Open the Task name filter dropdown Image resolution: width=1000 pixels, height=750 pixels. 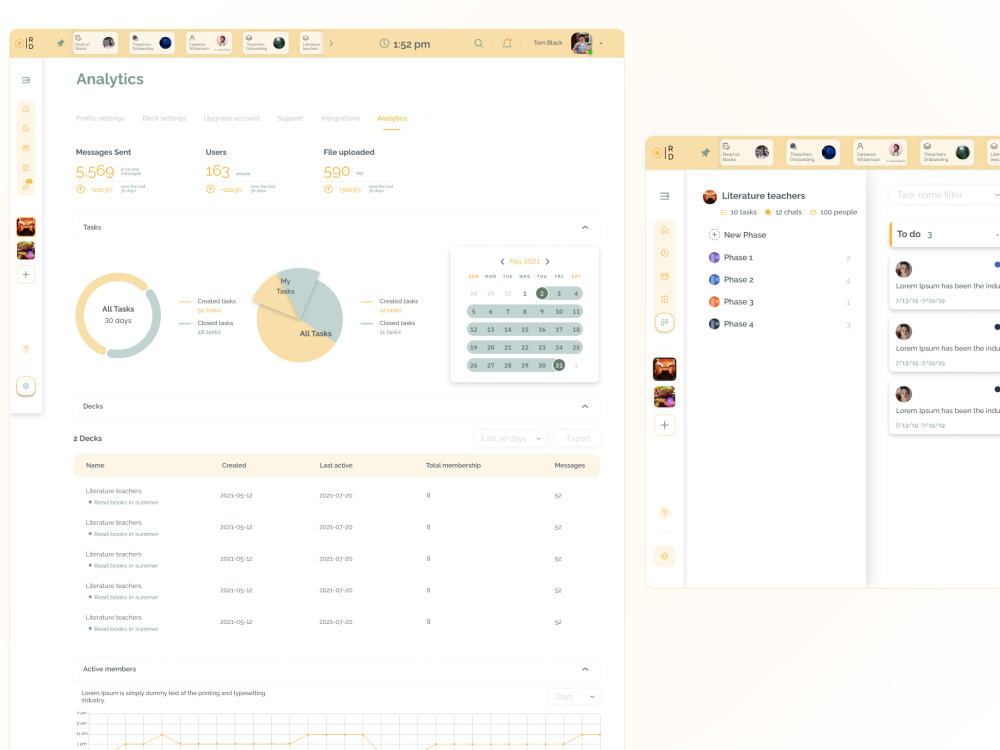944,195
